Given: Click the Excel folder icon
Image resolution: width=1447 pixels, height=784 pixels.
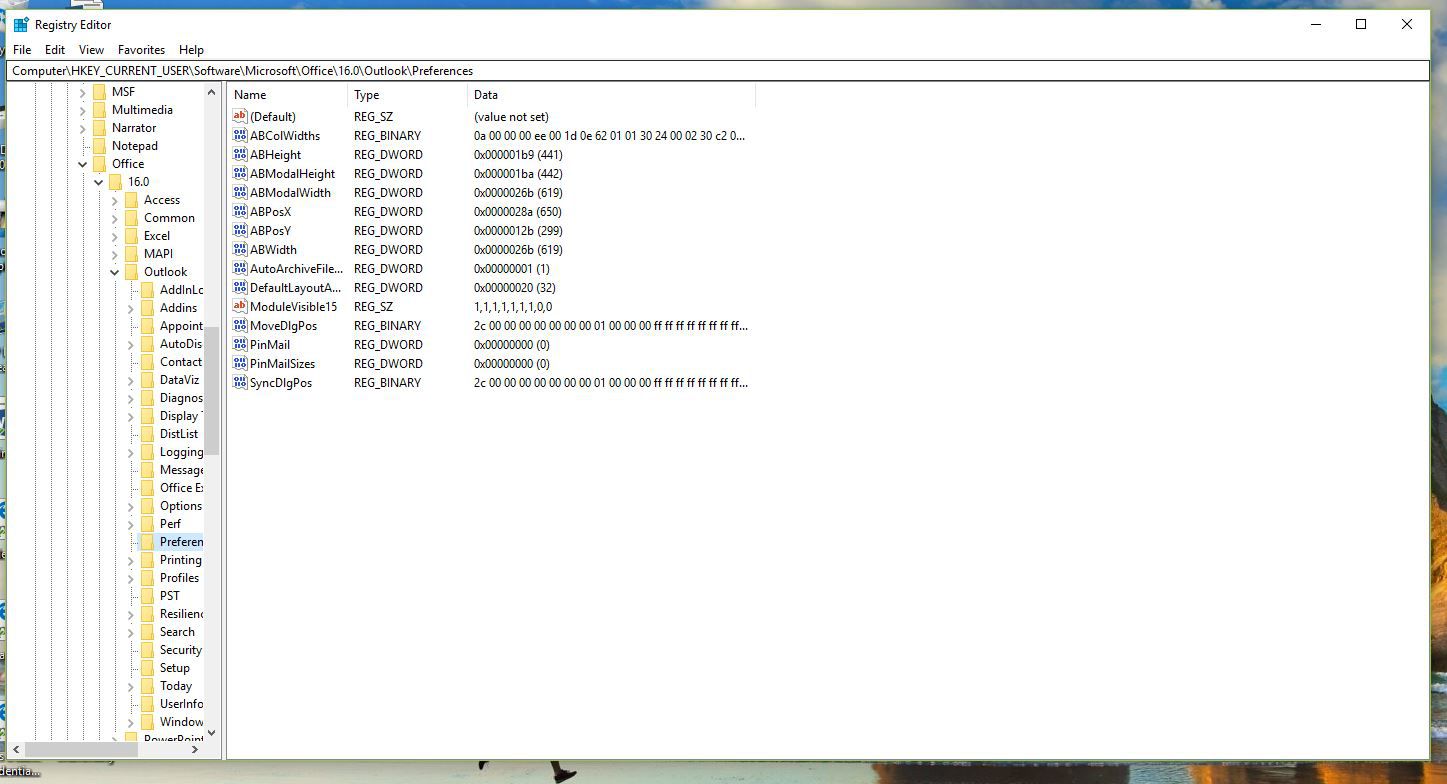Looking at the screenshot, I should pos(131,236).
